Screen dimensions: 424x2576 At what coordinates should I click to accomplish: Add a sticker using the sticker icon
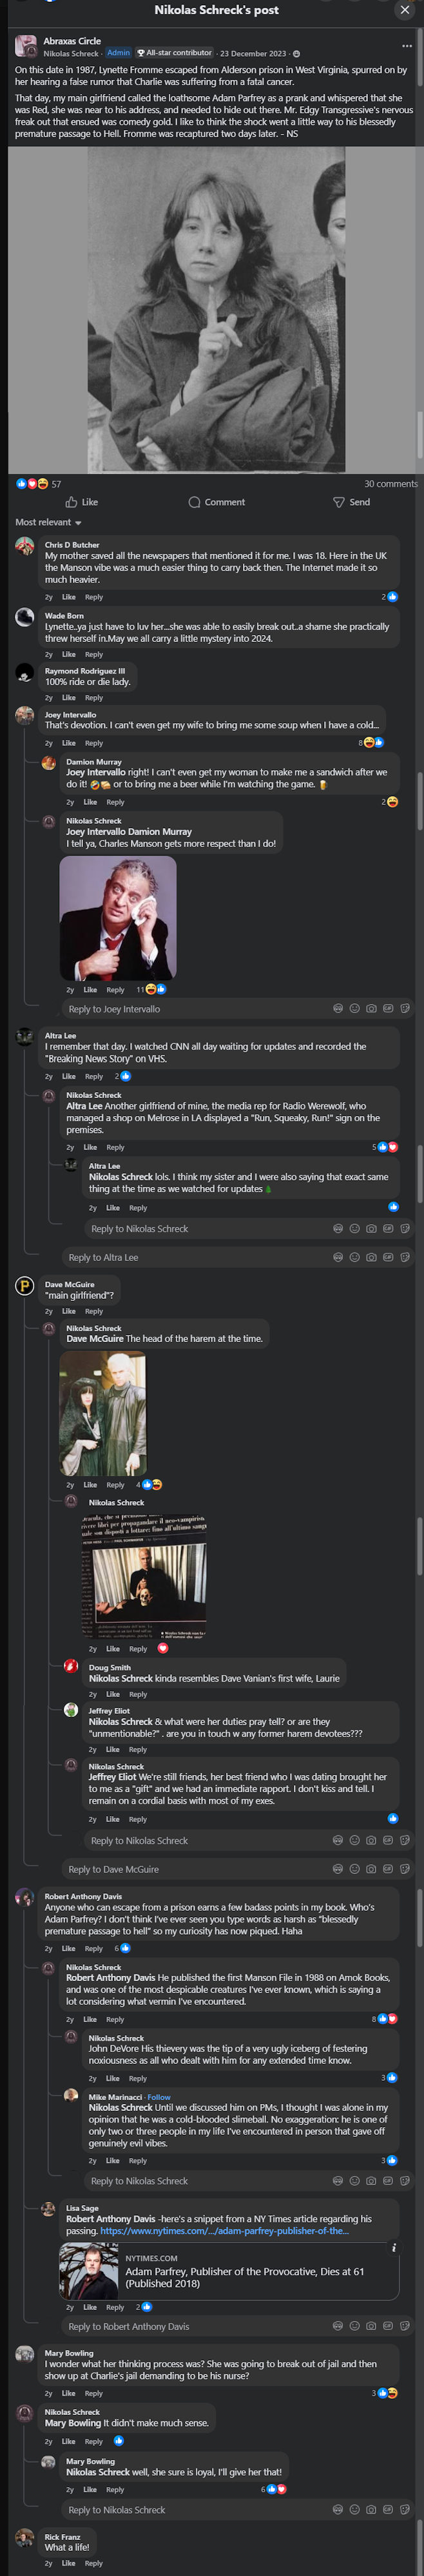coord(405,1008)
